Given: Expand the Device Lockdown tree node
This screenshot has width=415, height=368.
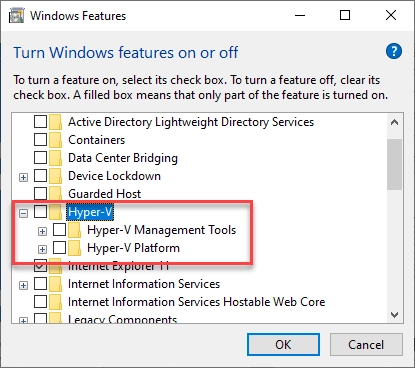Looking at the screenshot, I should [23, 177].
